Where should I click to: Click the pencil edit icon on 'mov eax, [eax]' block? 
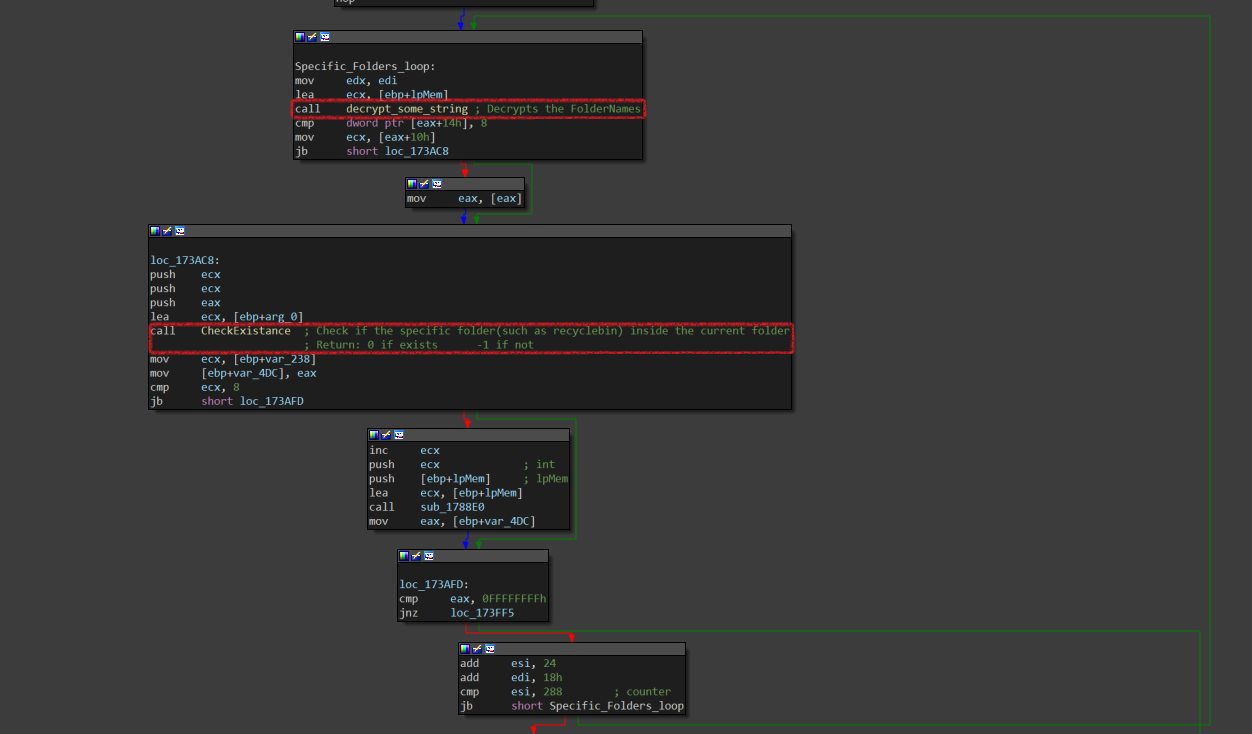coord(424,184)
